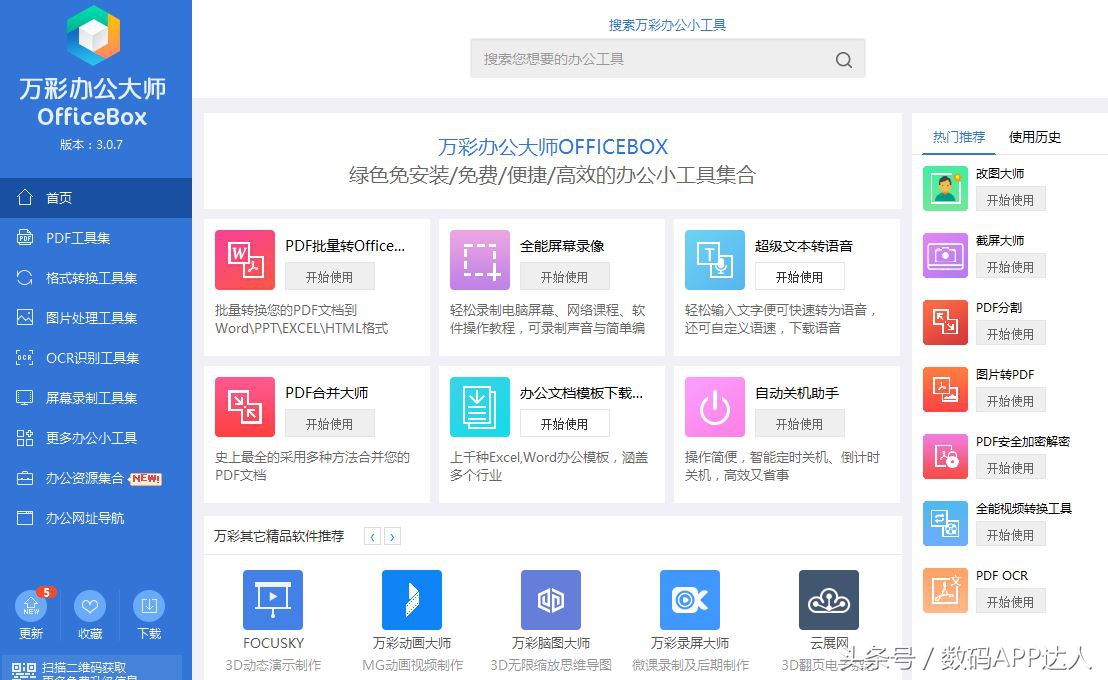The image size is (1108, 680).
Task: Click the 万彩办公大师OFFICEBOX banner title
Action: [x=553, y=147]
